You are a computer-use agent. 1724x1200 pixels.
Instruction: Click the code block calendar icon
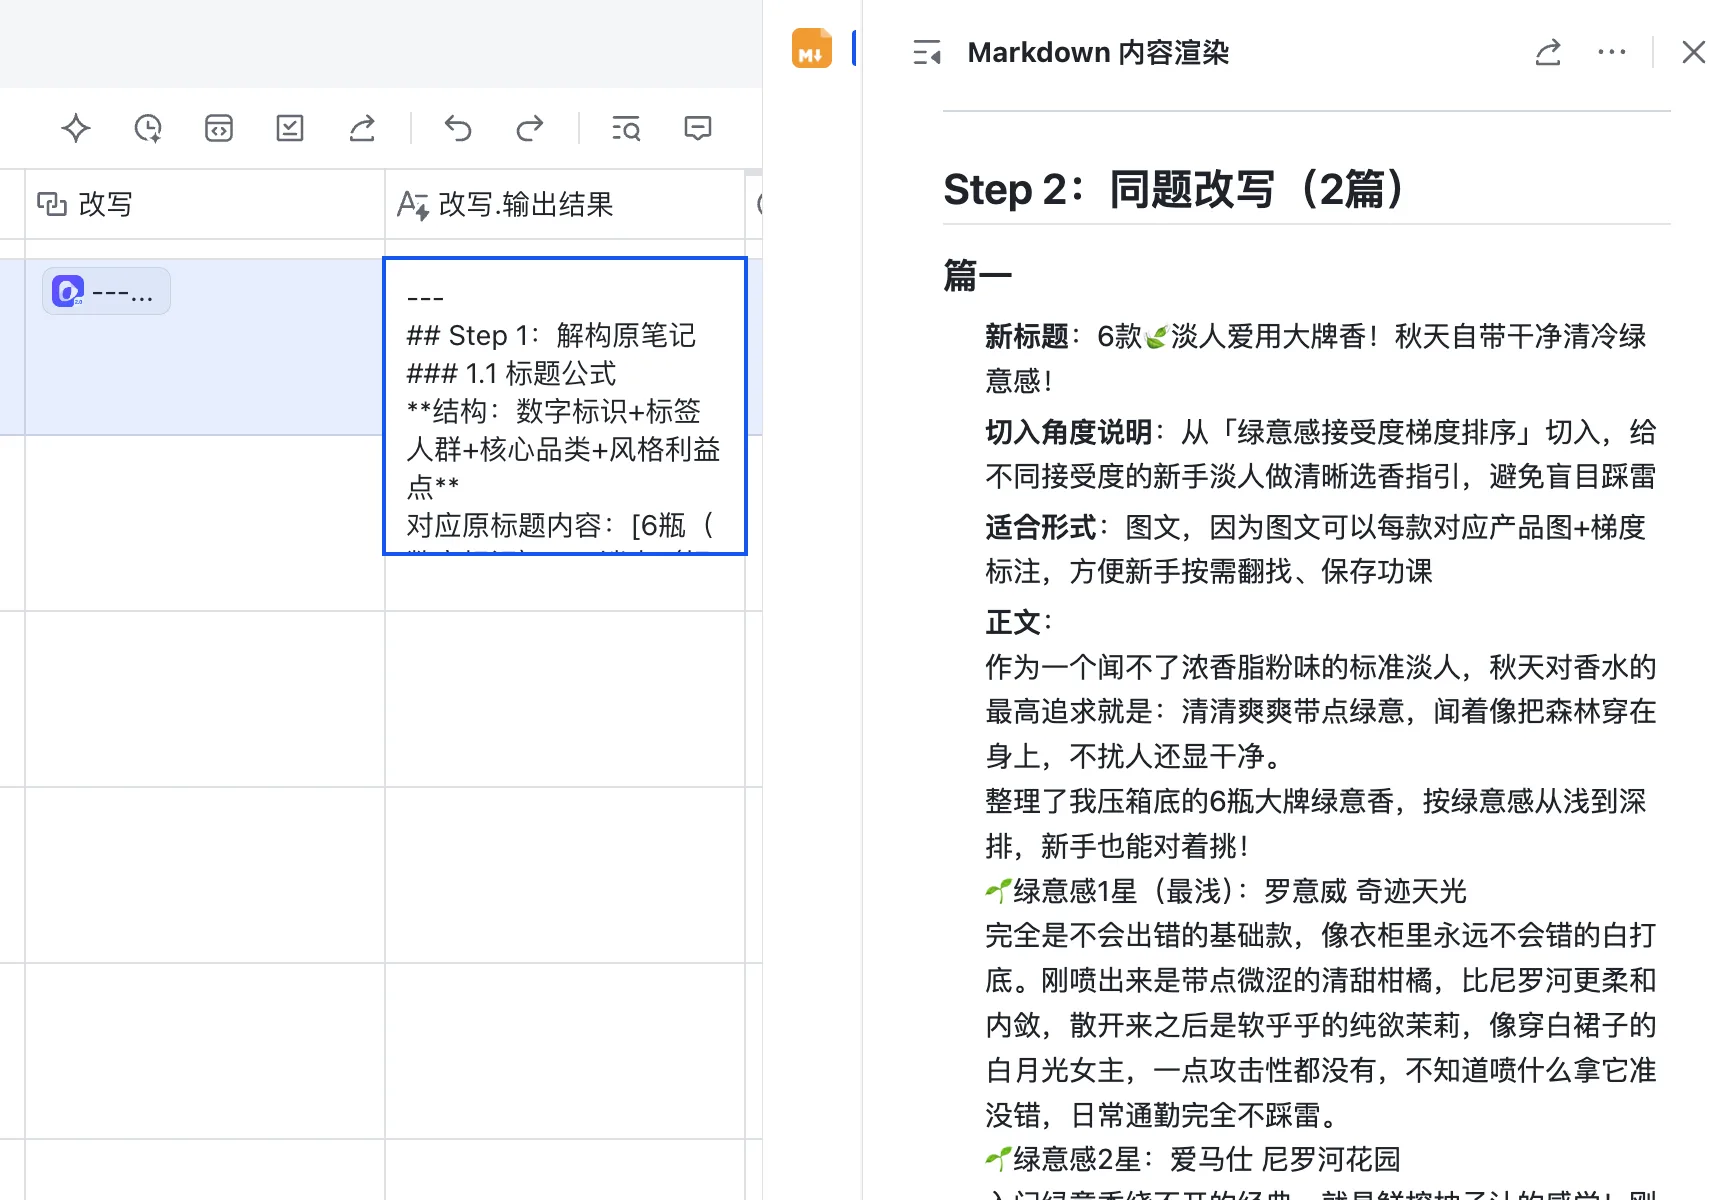219,128
